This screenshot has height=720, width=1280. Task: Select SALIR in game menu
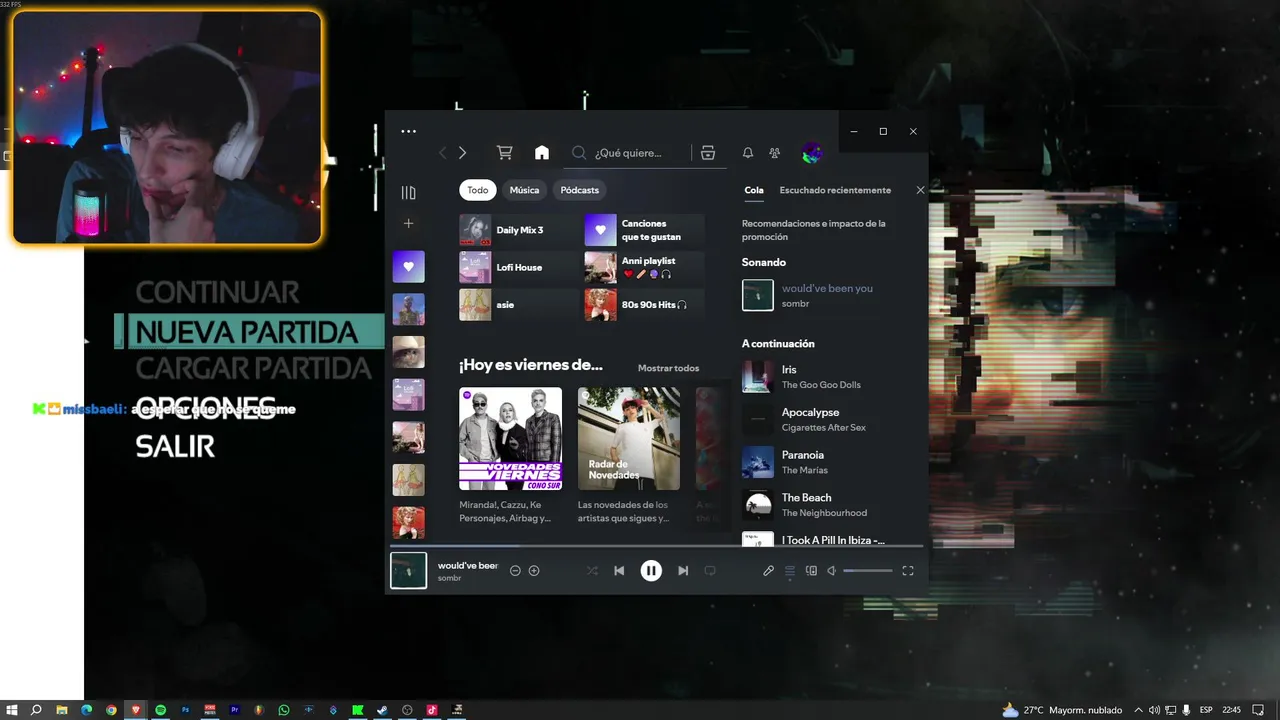(x=175, y=447)
